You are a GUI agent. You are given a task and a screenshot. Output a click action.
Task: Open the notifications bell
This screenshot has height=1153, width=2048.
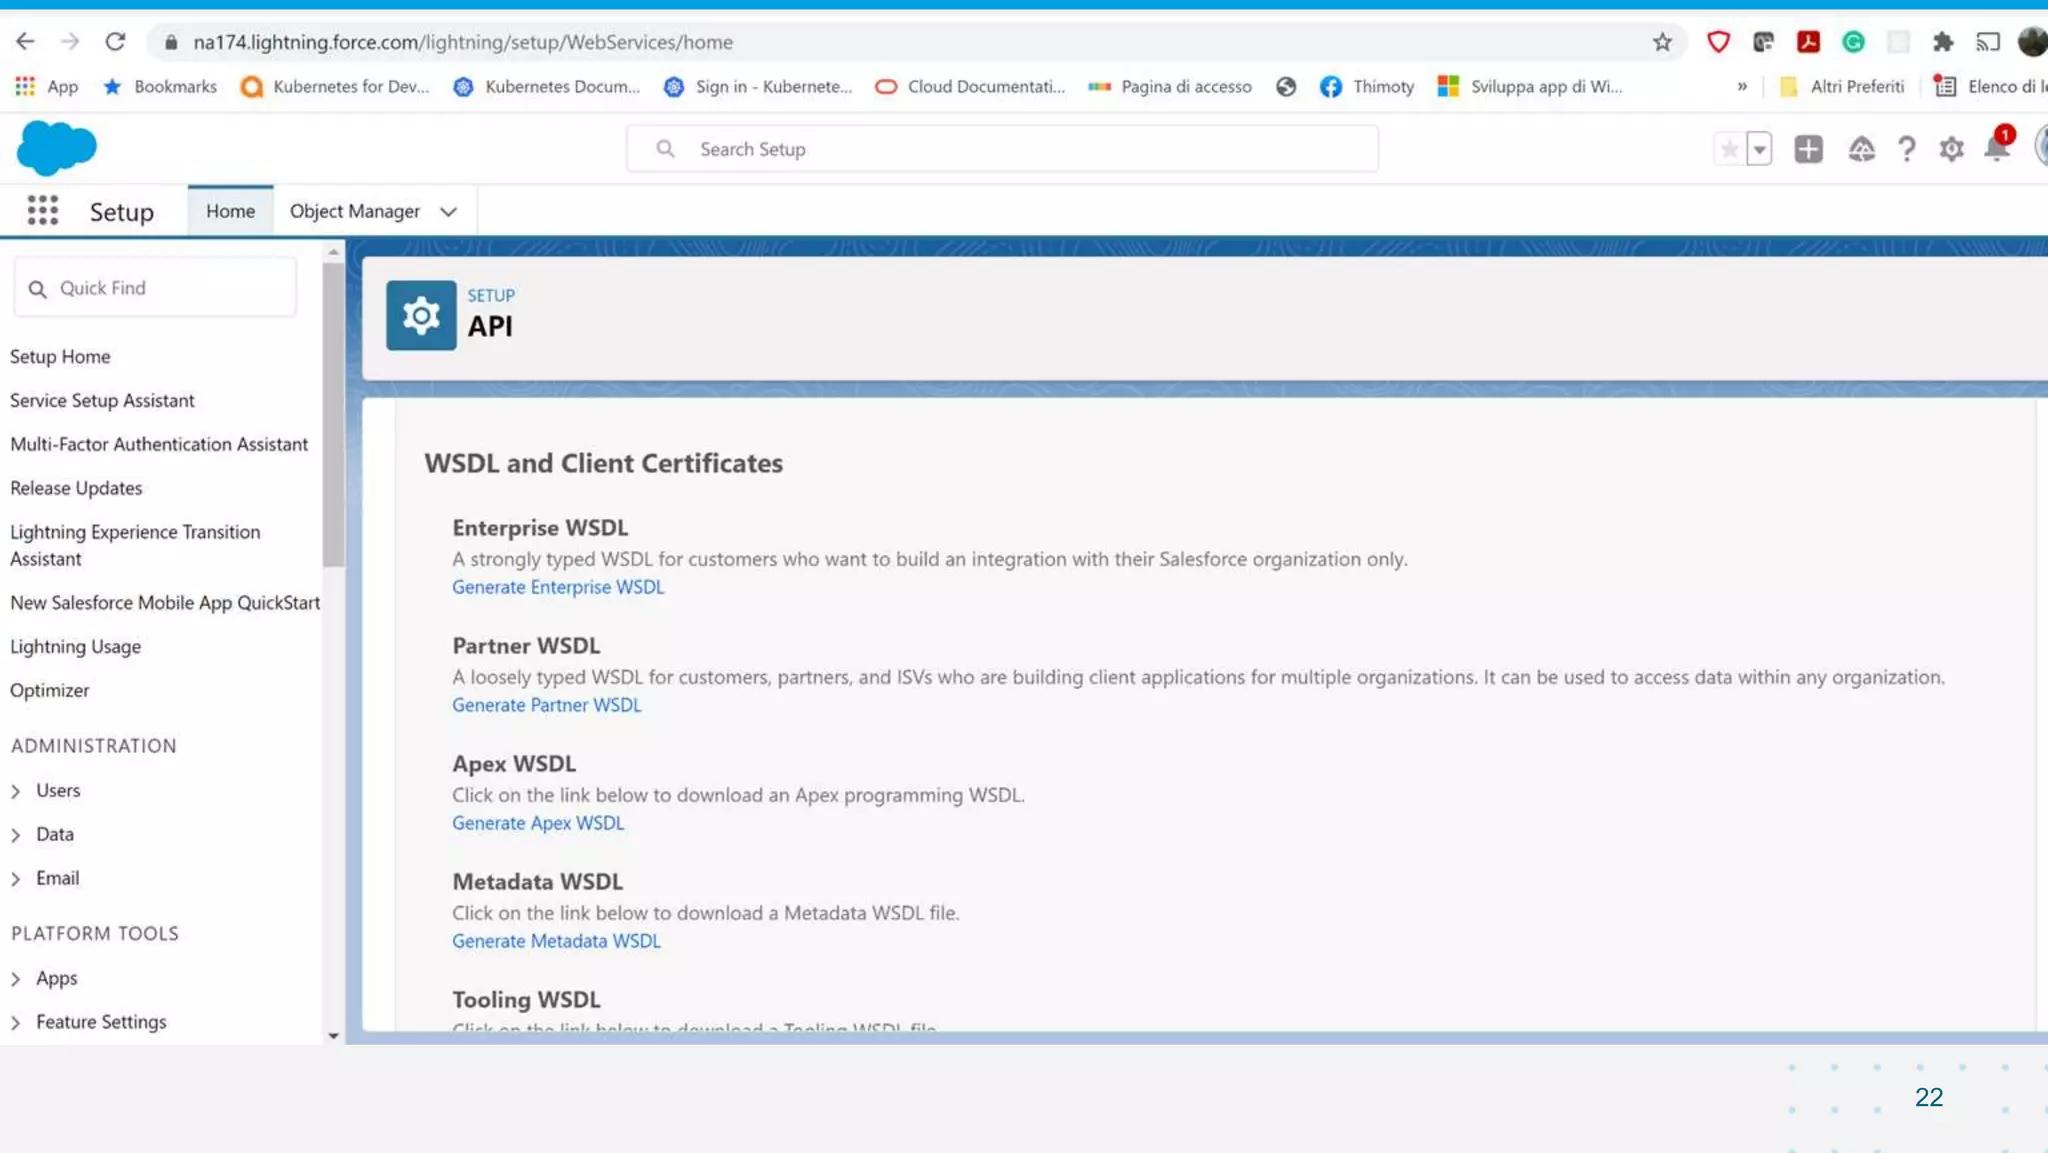click(x=1996, y=149)
